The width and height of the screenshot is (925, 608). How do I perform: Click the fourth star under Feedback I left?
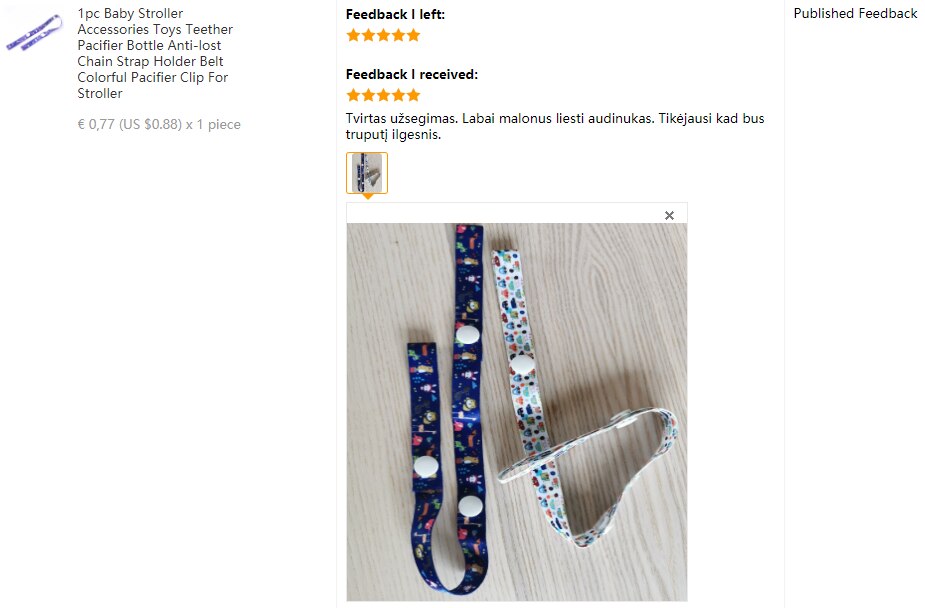pyautogui.click(x=399, y=35)
